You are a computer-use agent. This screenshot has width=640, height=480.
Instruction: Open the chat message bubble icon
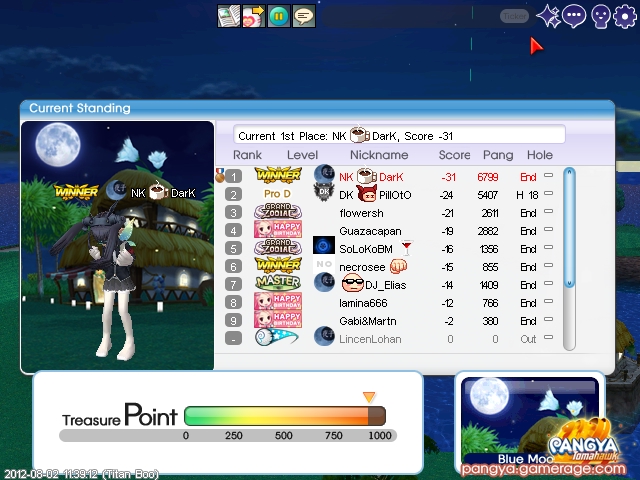pos(304,16)
